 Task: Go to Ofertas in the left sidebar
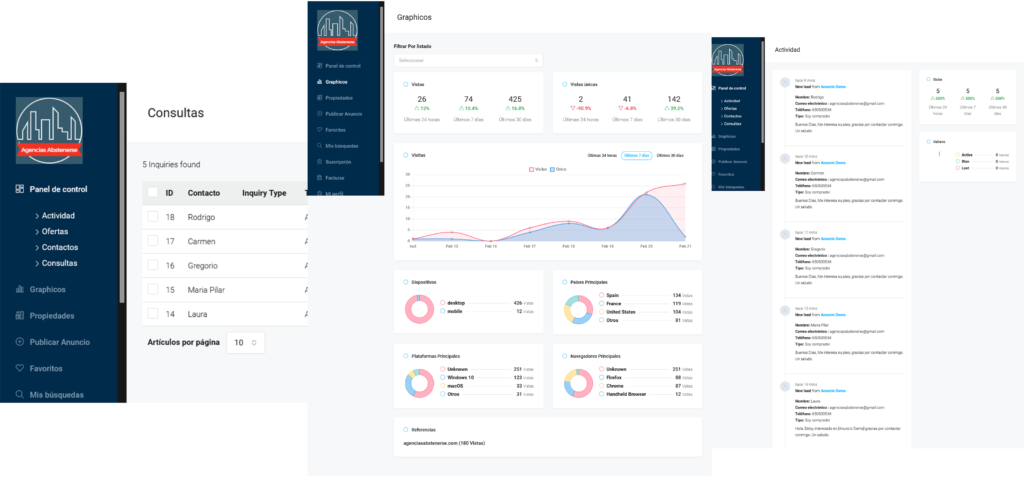pos(54,231)
